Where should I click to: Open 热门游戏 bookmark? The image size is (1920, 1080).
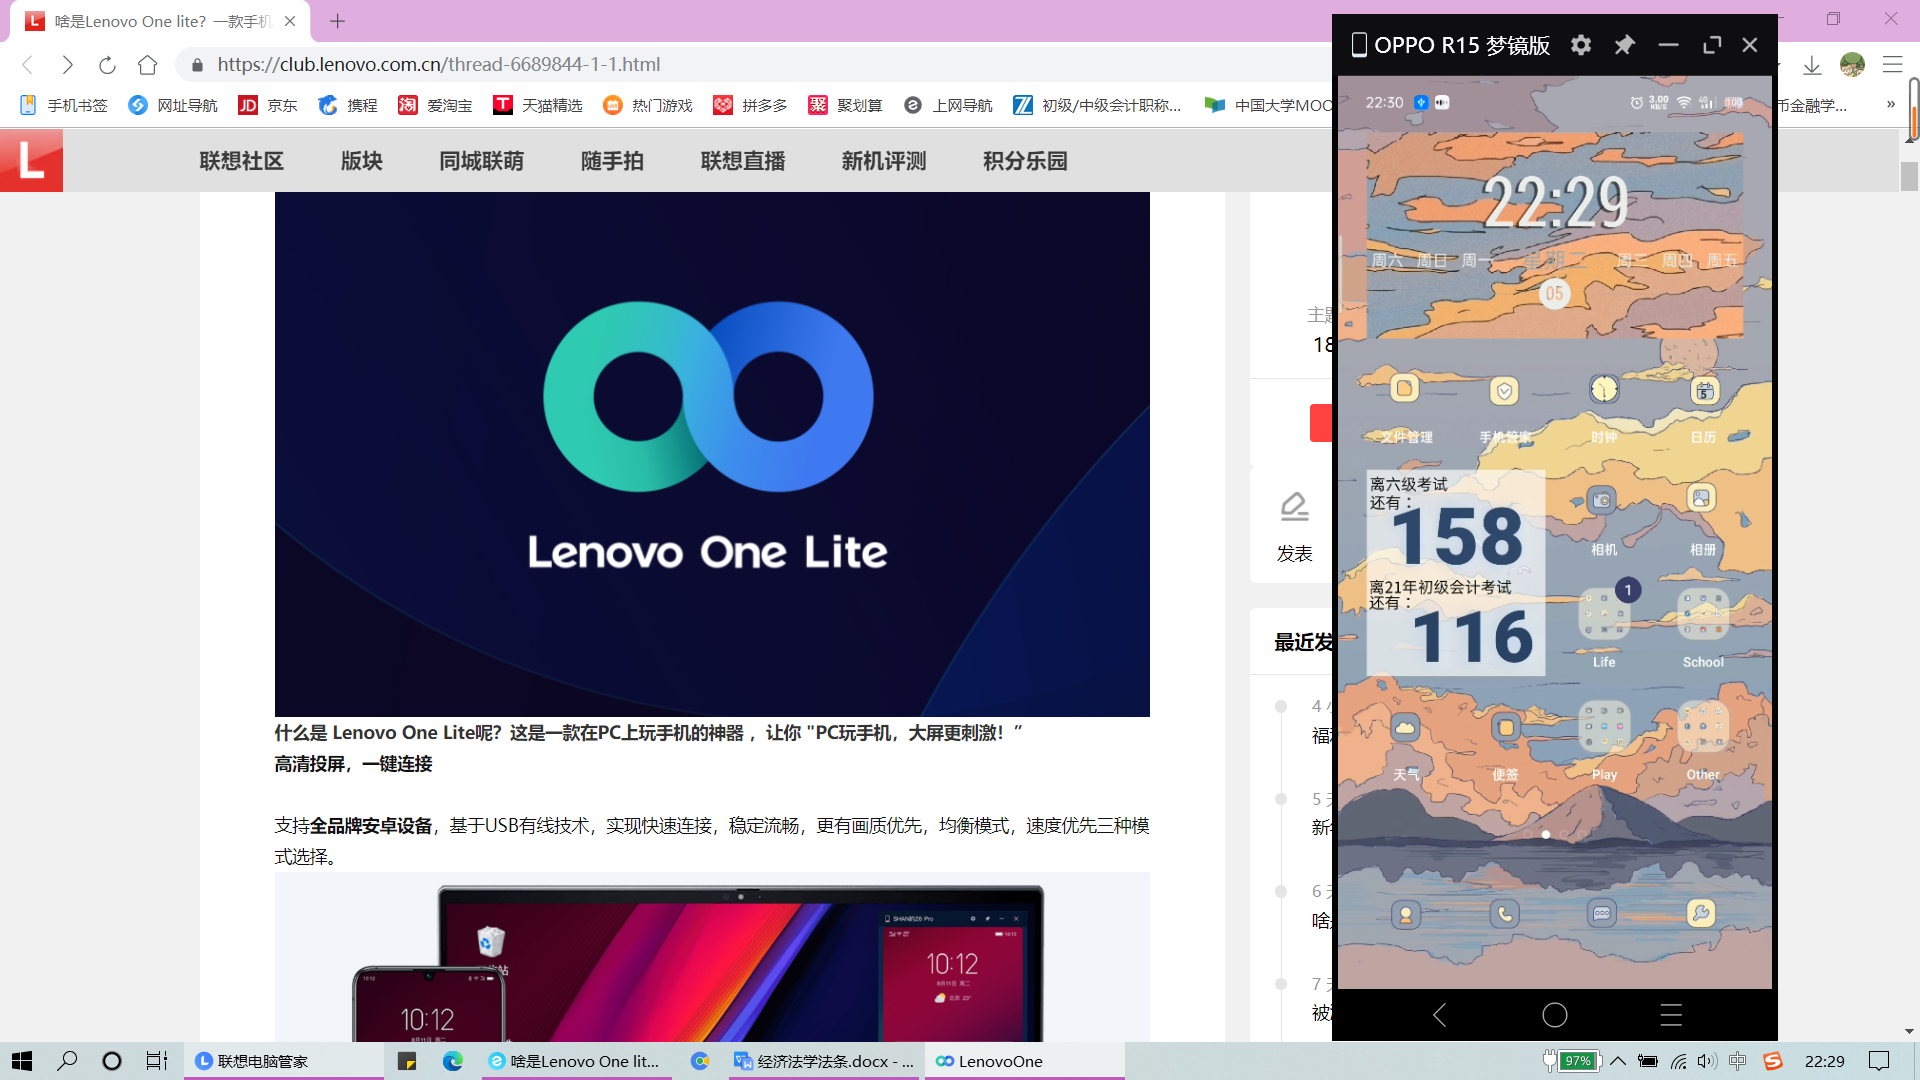[x=648, y=105]
